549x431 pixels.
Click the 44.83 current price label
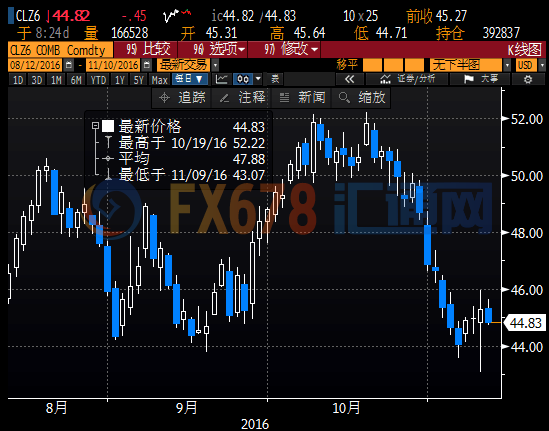(x=524, y=323)
